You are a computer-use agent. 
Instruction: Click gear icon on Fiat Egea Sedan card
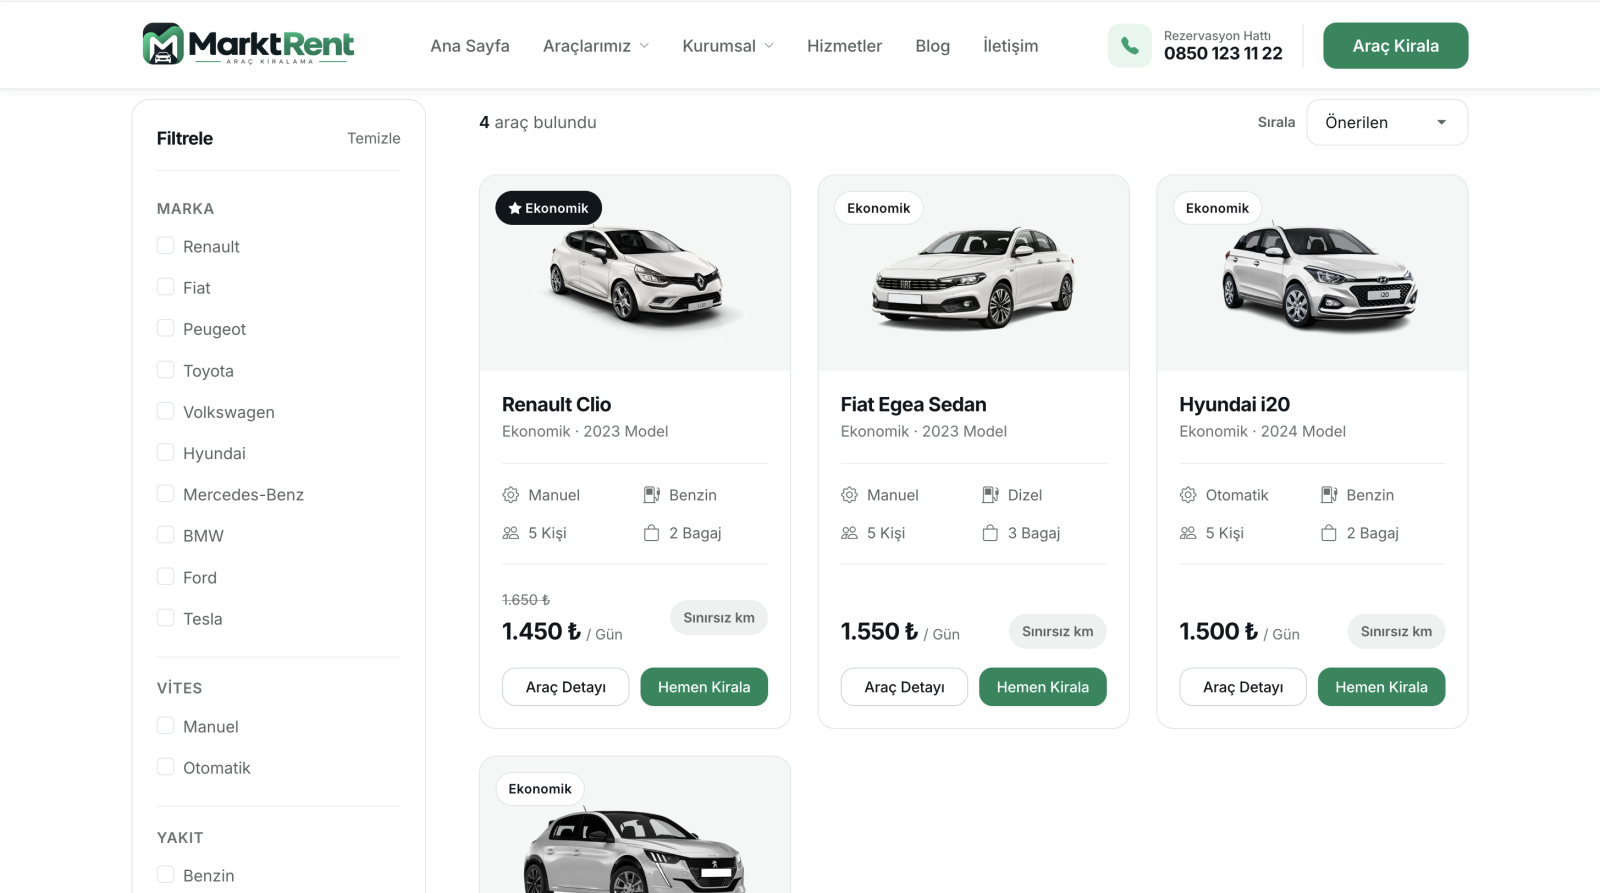pyautogui.click(x=849, y=495)
